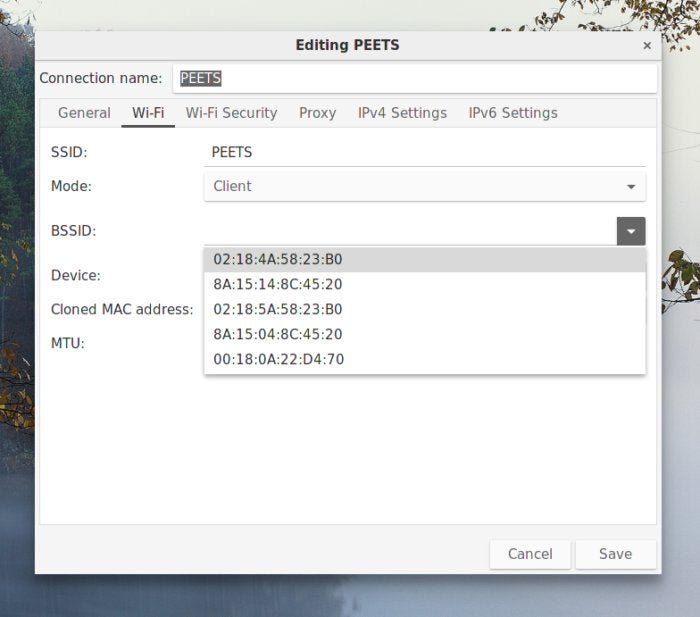Choose BSSID 02:18:4A:58:23:B0

point(425,259)
